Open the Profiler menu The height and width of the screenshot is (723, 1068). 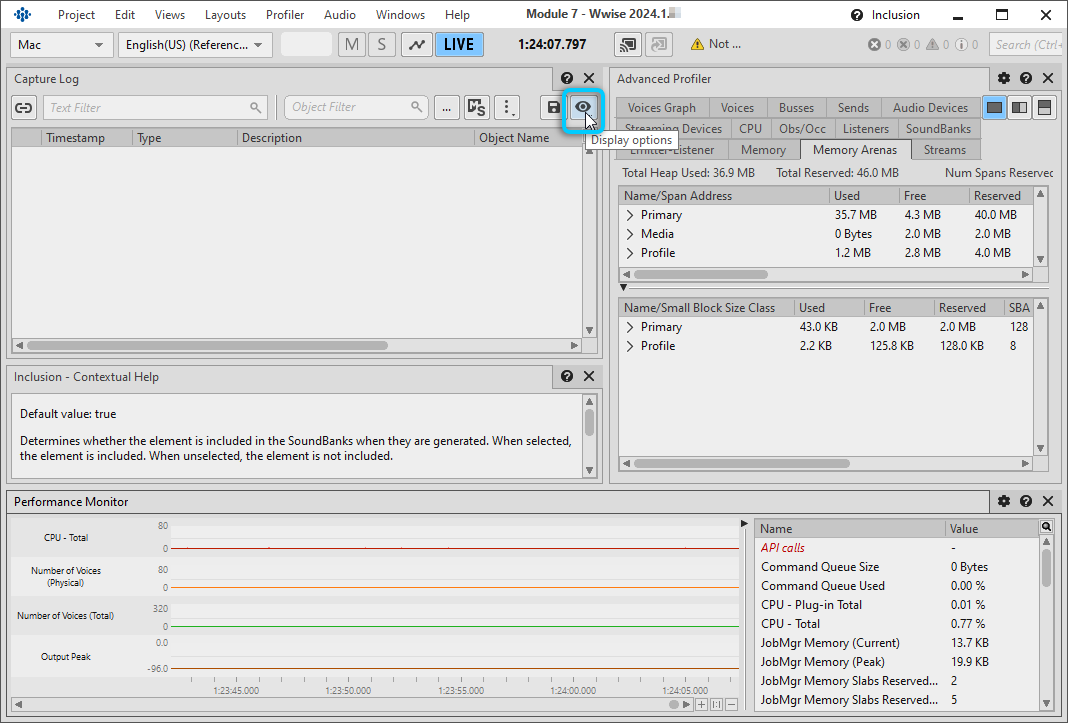[285, 15]
